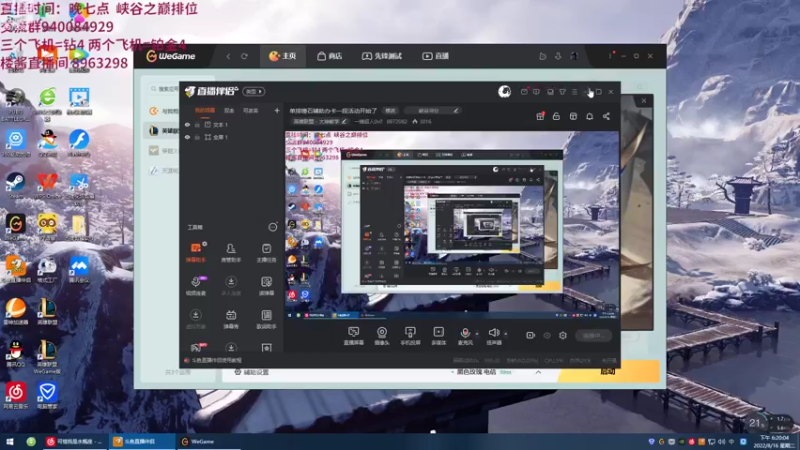Click the unlock padlock icon in top right
The height and width of the screenshot is (450, 800).
click(556, 116)
